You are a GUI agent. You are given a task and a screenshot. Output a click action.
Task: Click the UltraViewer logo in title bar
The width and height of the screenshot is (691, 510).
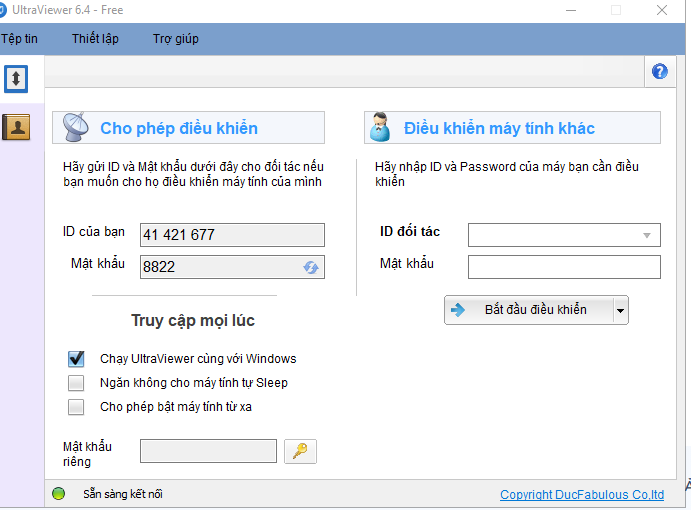(x=3, y=10)
